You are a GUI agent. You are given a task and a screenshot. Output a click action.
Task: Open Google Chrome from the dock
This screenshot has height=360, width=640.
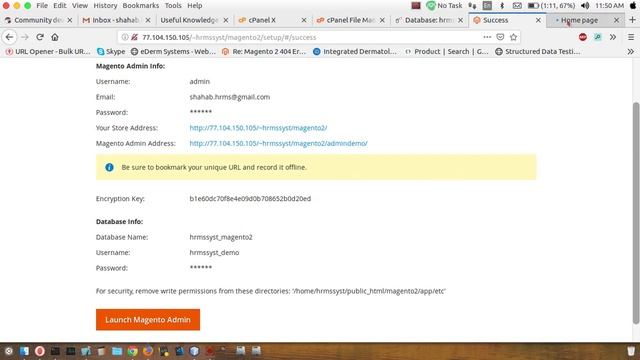132,351
